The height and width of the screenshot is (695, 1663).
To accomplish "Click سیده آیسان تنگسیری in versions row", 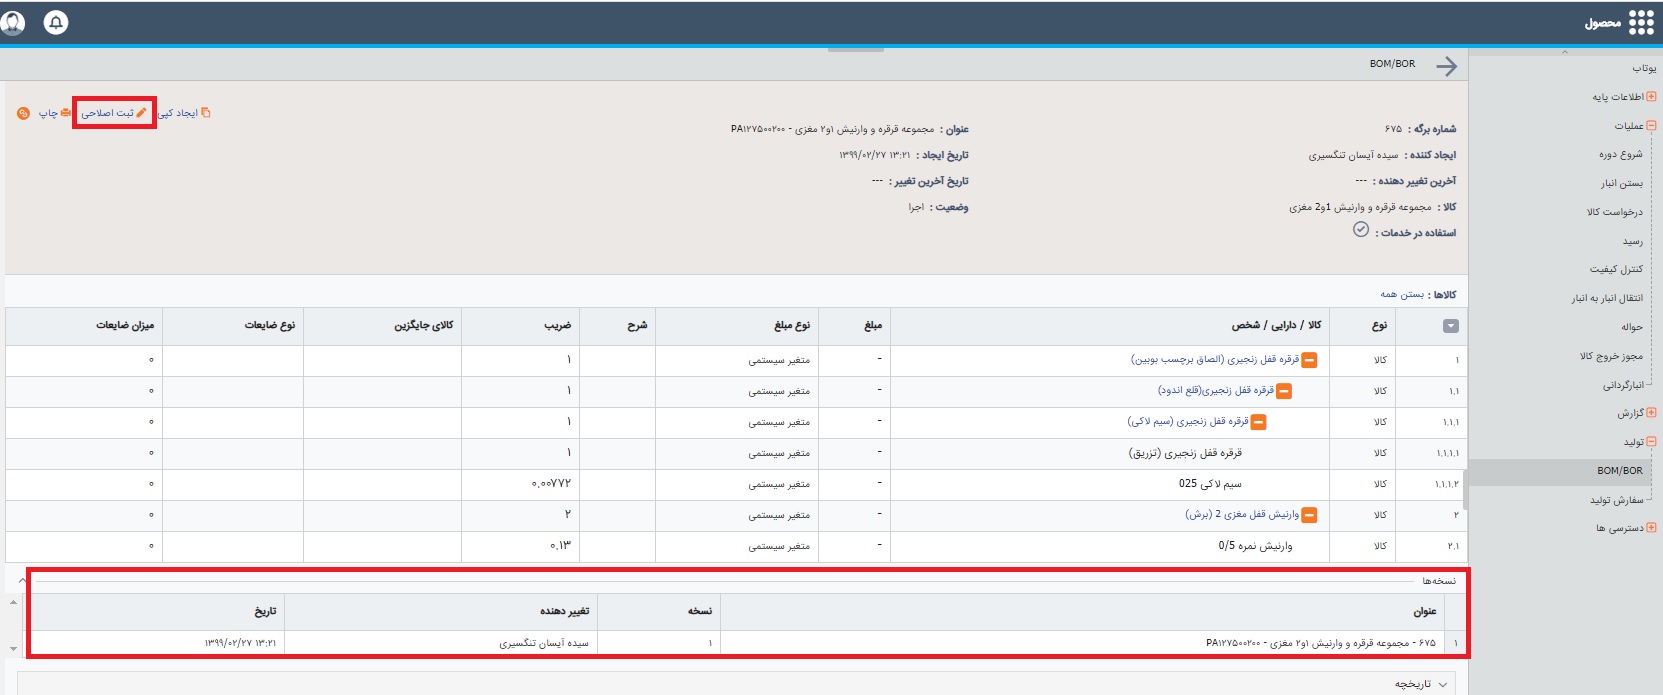I will point(543,643).
